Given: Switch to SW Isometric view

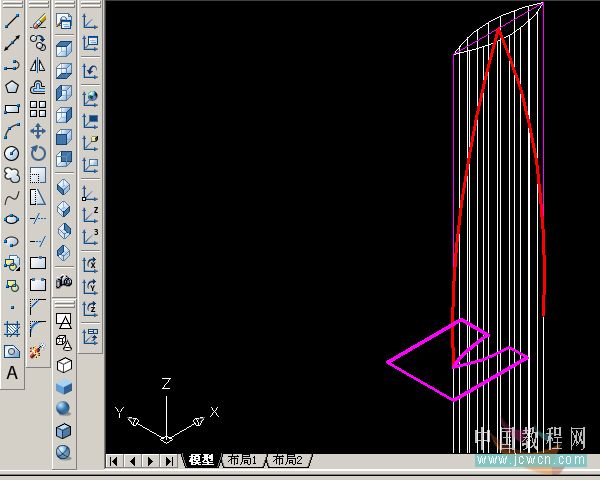Looking at the screenshot, I should tap(64, 187).
